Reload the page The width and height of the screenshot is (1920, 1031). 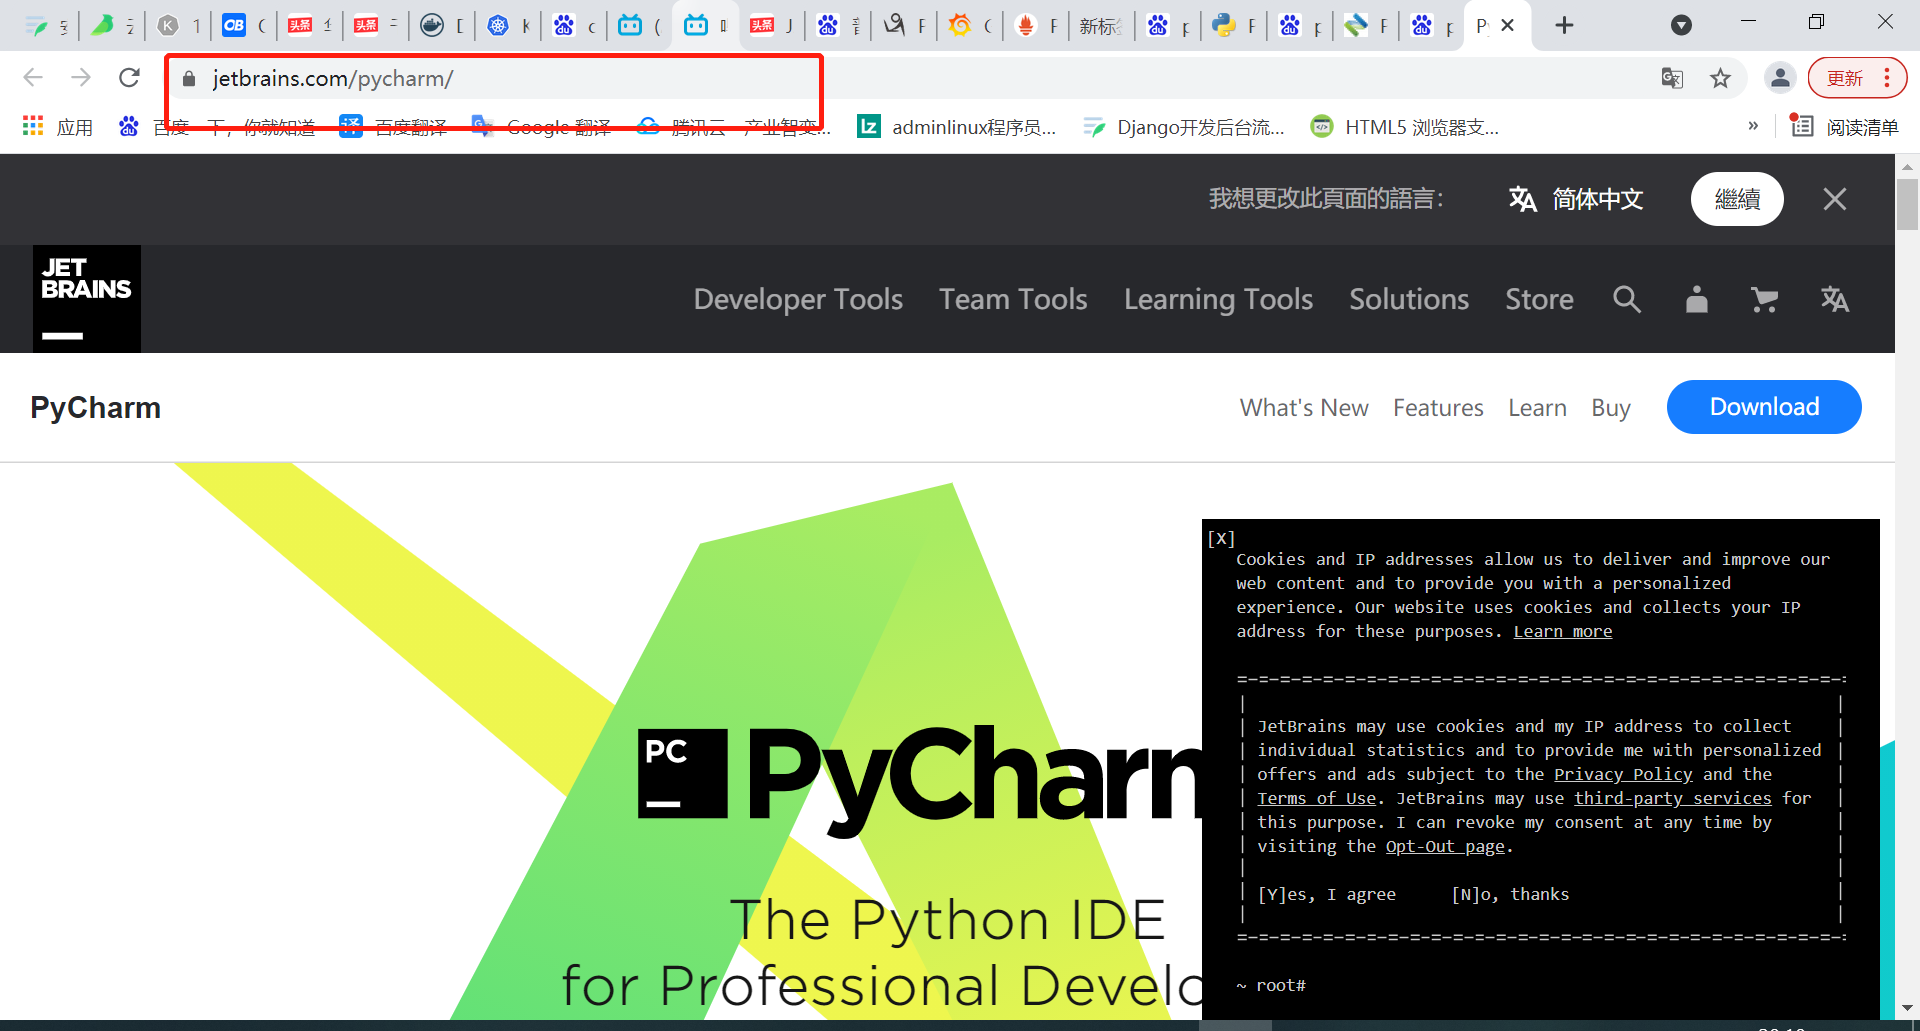[x=129, y=77]
